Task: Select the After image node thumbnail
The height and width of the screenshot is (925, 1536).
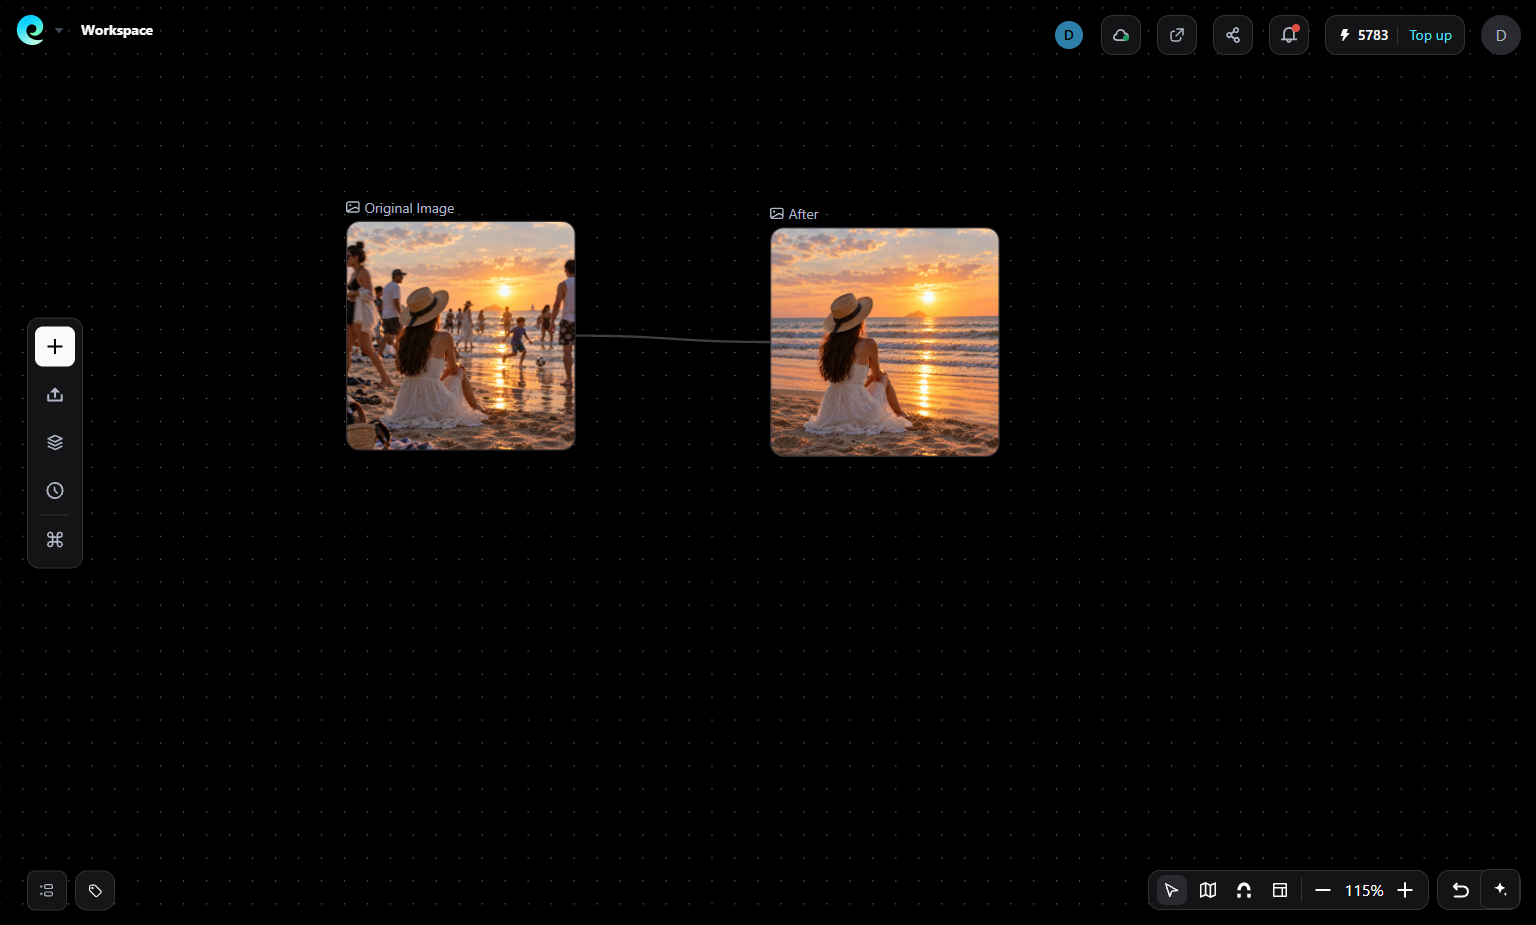Action: tap(884, 342)
